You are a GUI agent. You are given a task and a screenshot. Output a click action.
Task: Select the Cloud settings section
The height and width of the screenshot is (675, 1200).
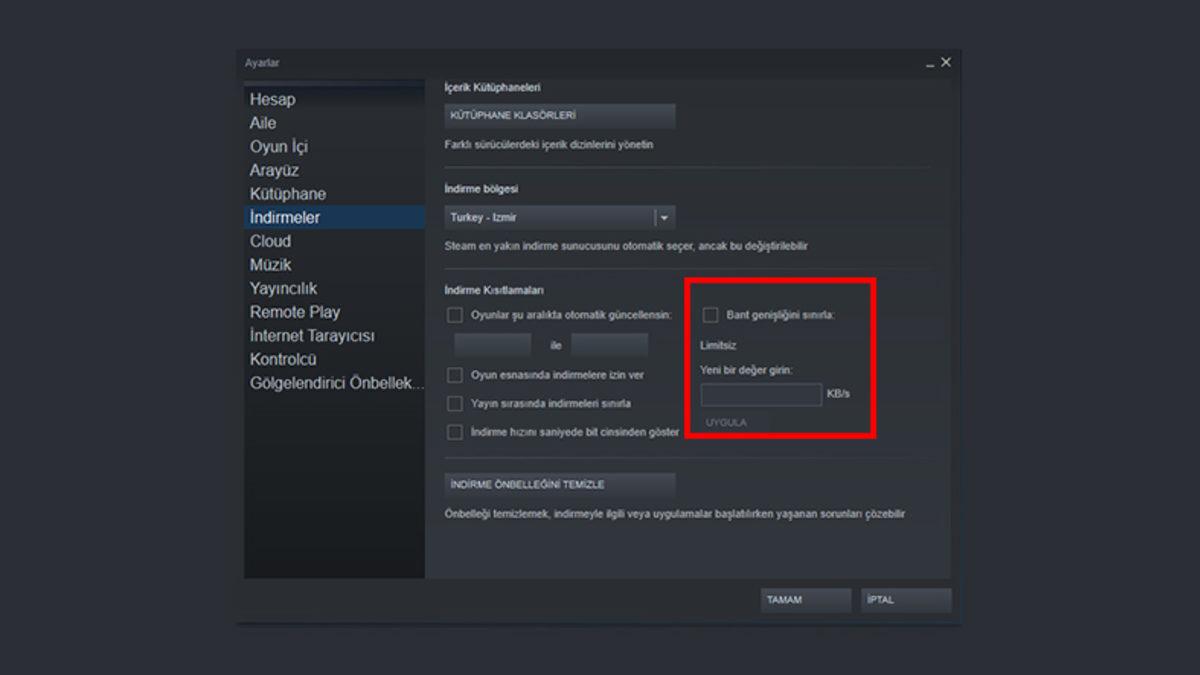pyautogui.click(x=269, y=241)
